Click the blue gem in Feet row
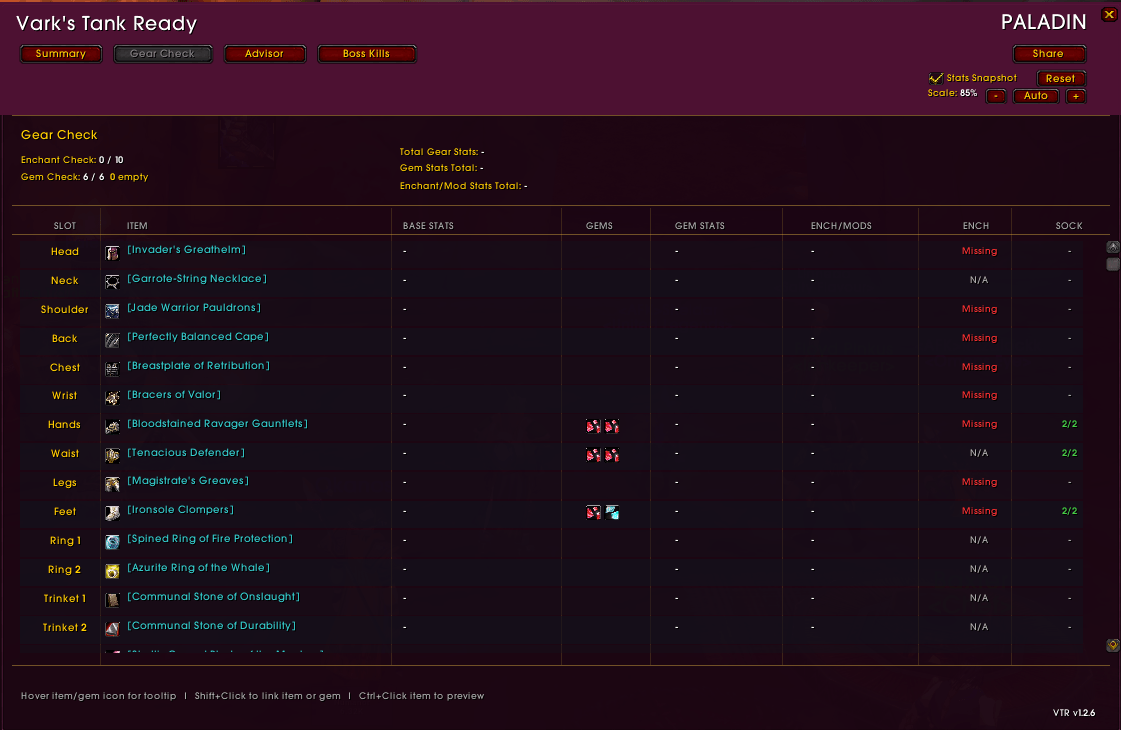Image resolution: width=1121 pixels, height=730 pixels. point(612,512)
